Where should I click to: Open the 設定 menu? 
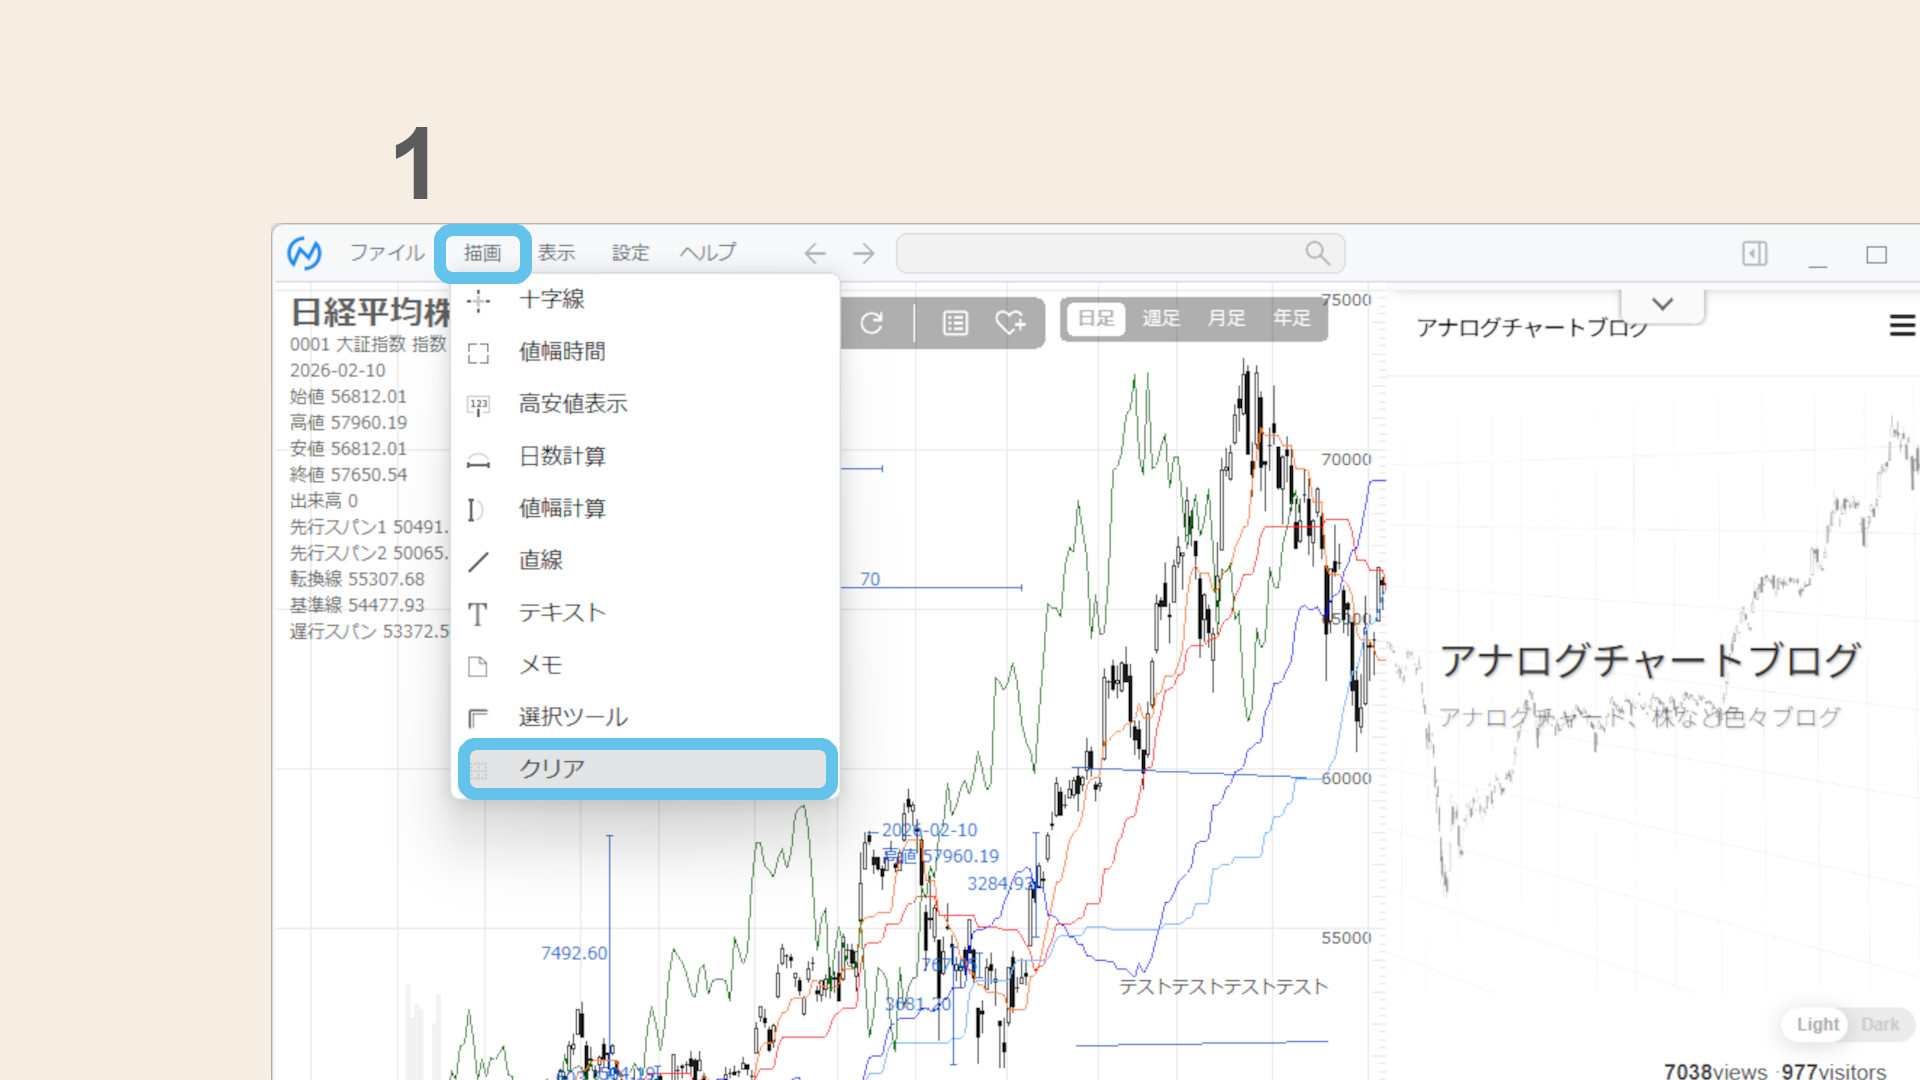pyautogui.click(x=631, y=253)
